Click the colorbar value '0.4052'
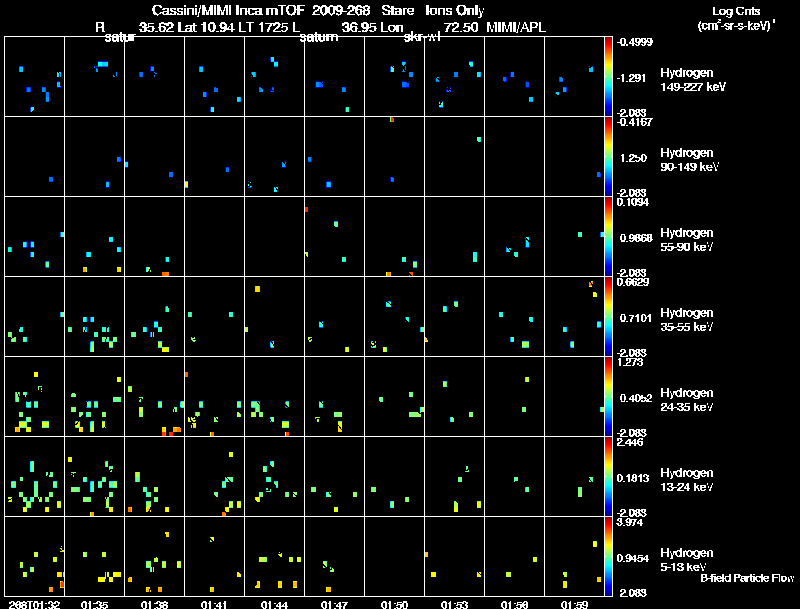The width and height of the screenshot is (800, 609). point(636,398)
